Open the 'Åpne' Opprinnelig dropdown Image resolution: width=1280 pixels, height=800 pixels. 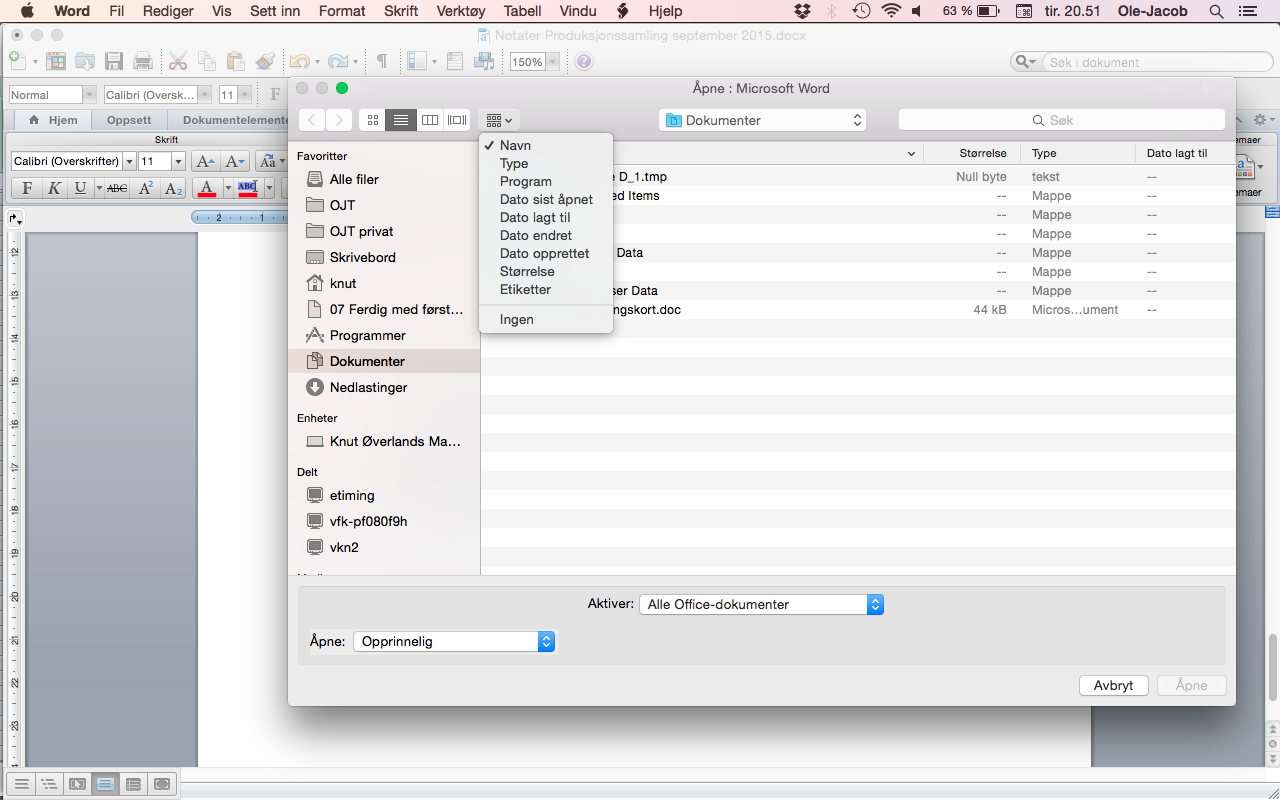[x=454, y=641]
